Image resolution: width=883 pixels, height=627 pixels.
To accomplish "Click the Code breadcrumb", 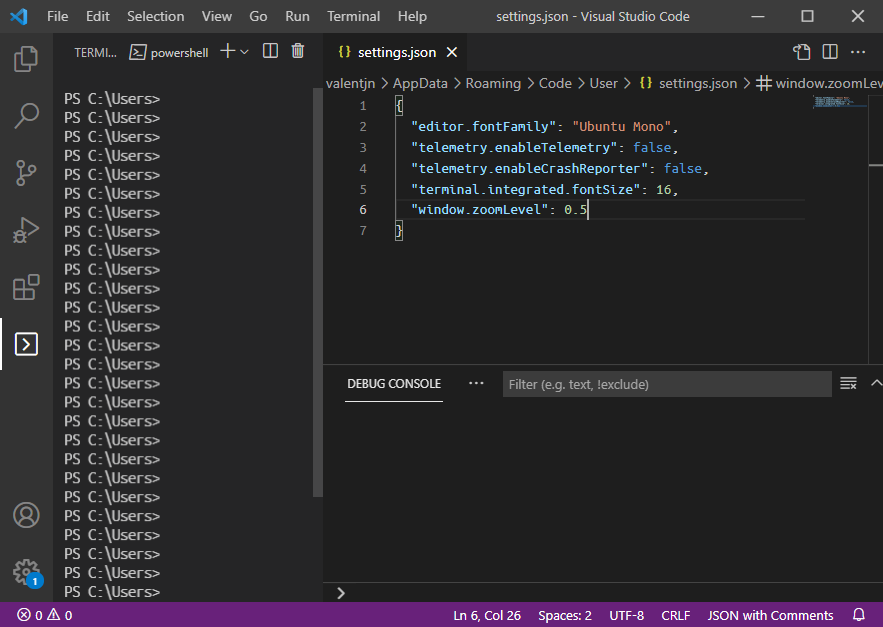I will coord(555,83).
